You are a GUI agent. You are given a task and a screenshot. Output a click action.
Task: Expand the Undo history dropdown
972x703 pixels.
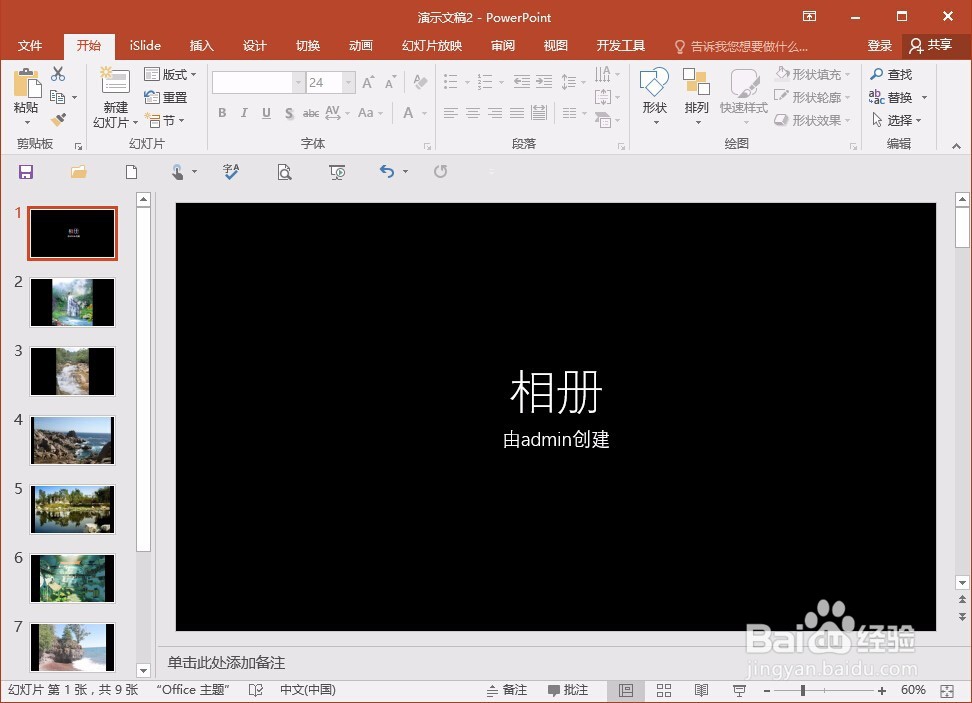click(x=405, y=171)
